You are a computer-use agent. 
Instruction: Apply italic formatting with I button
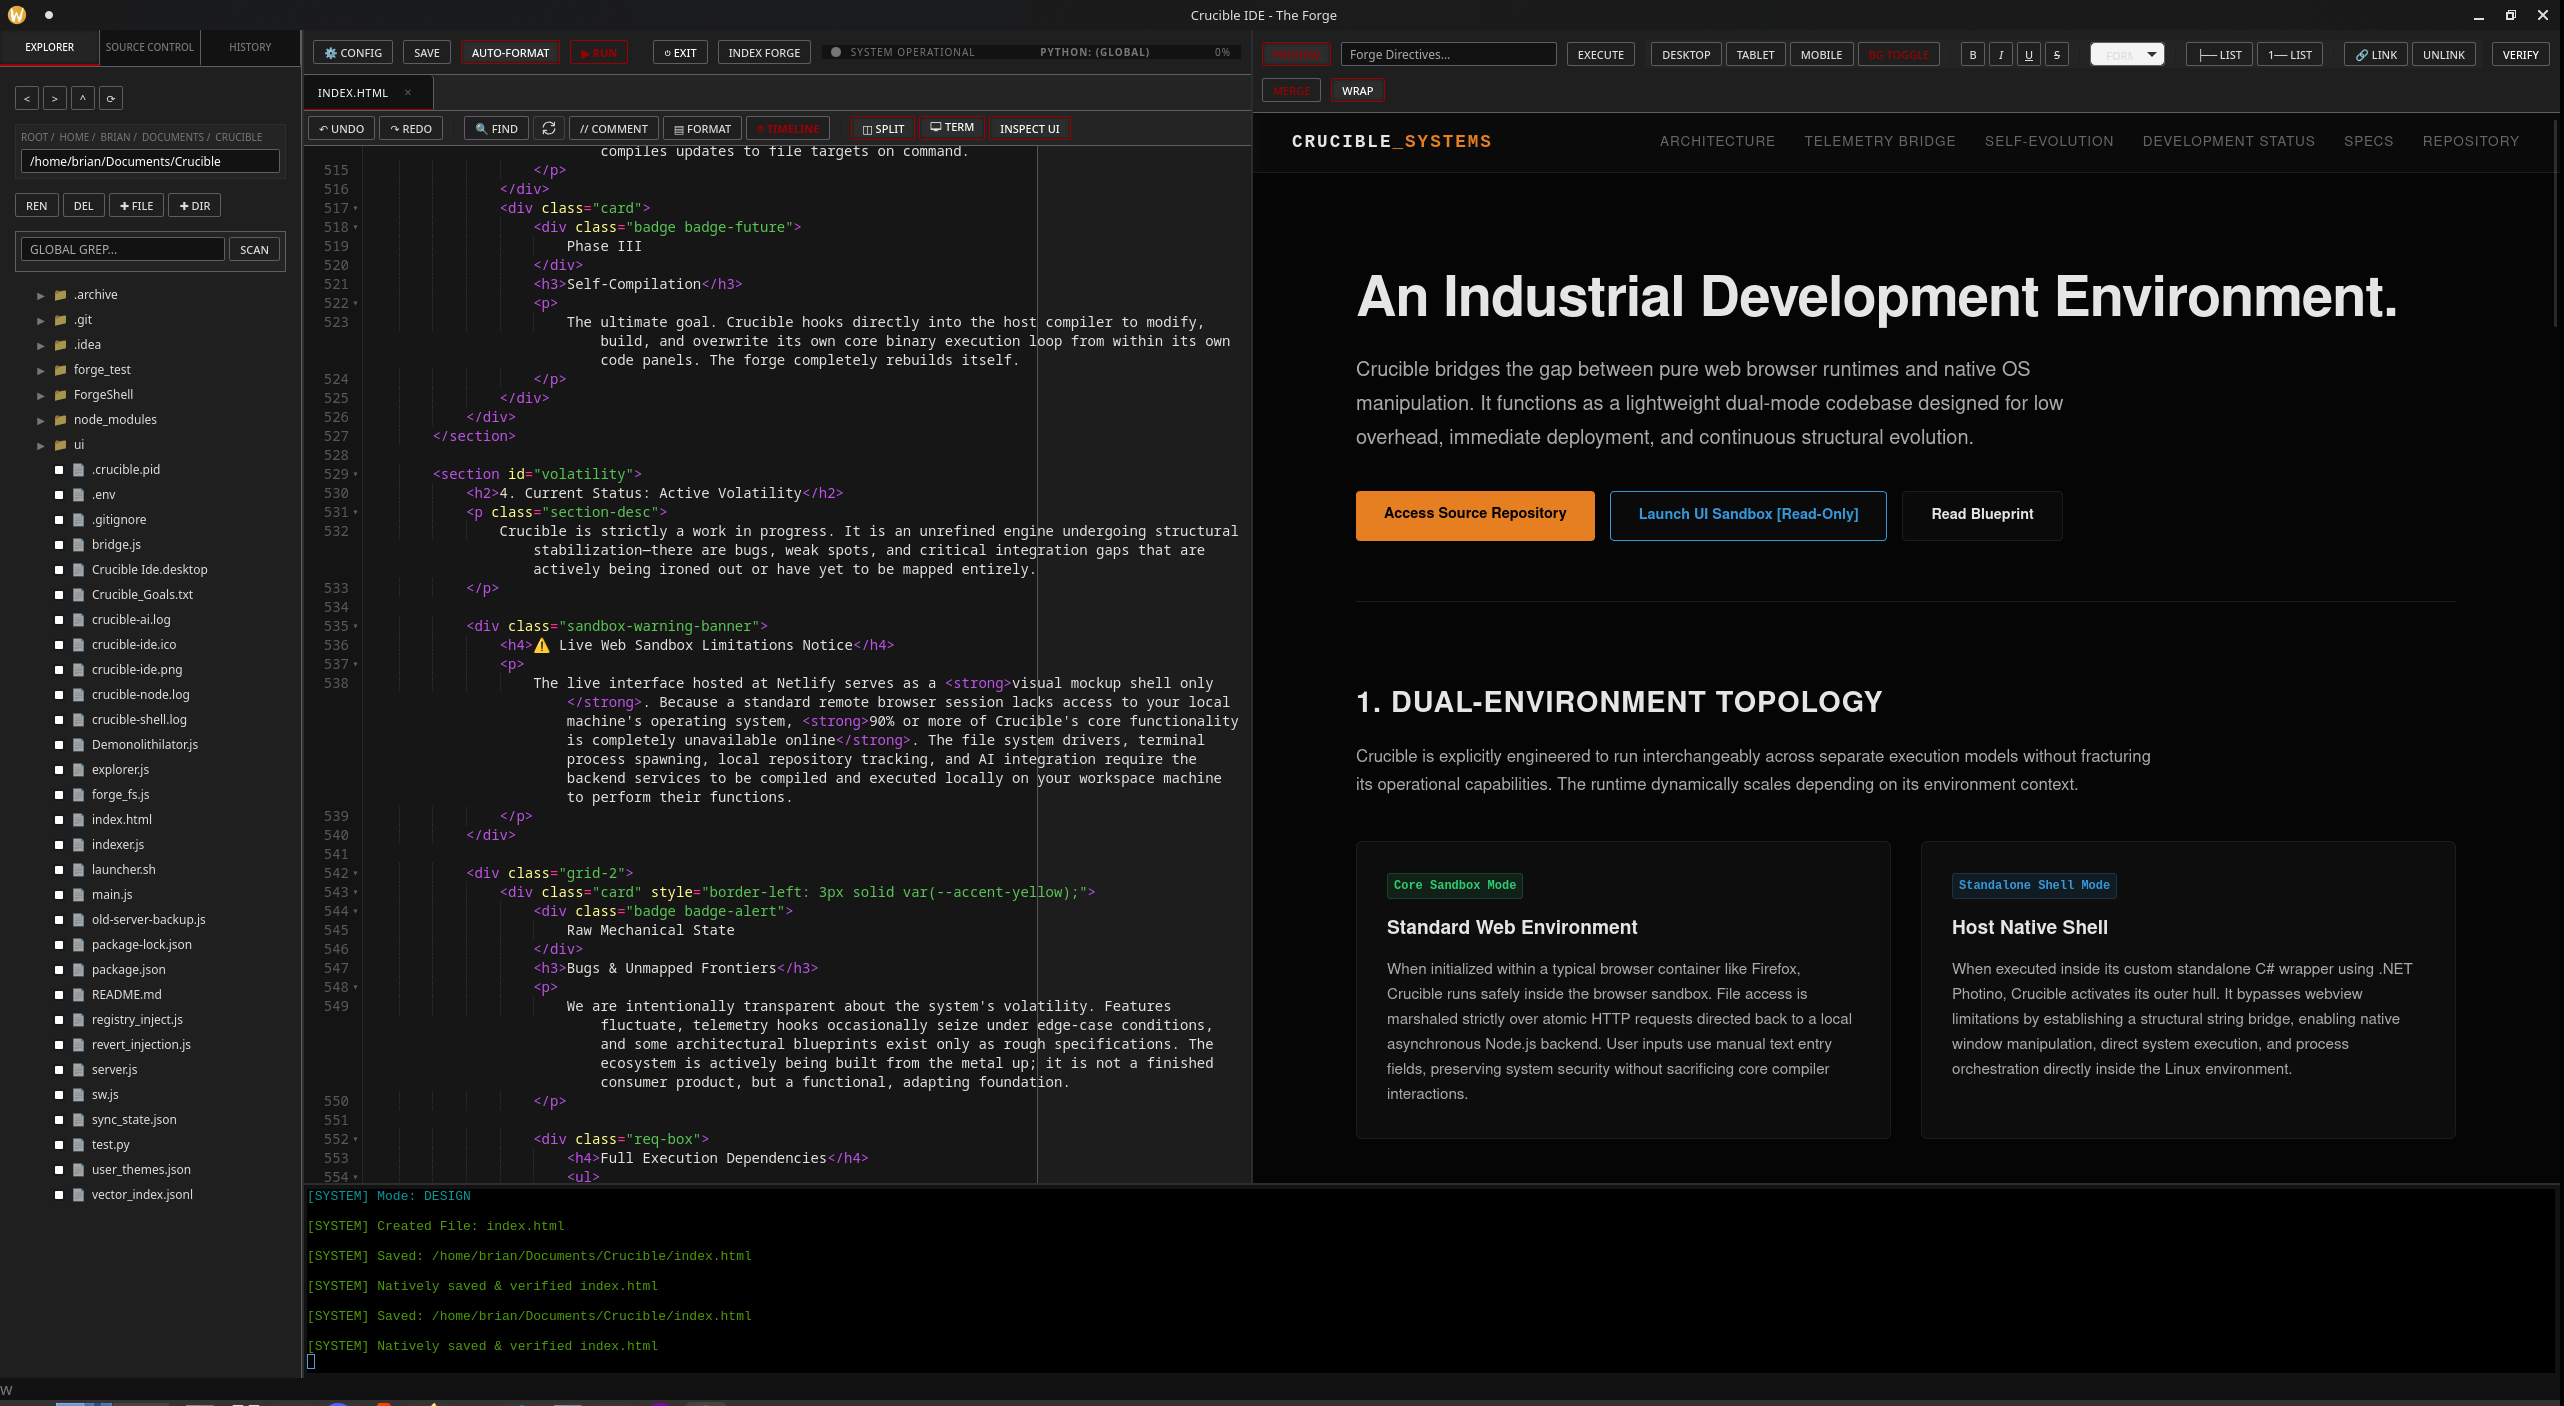click(2001, 55)
